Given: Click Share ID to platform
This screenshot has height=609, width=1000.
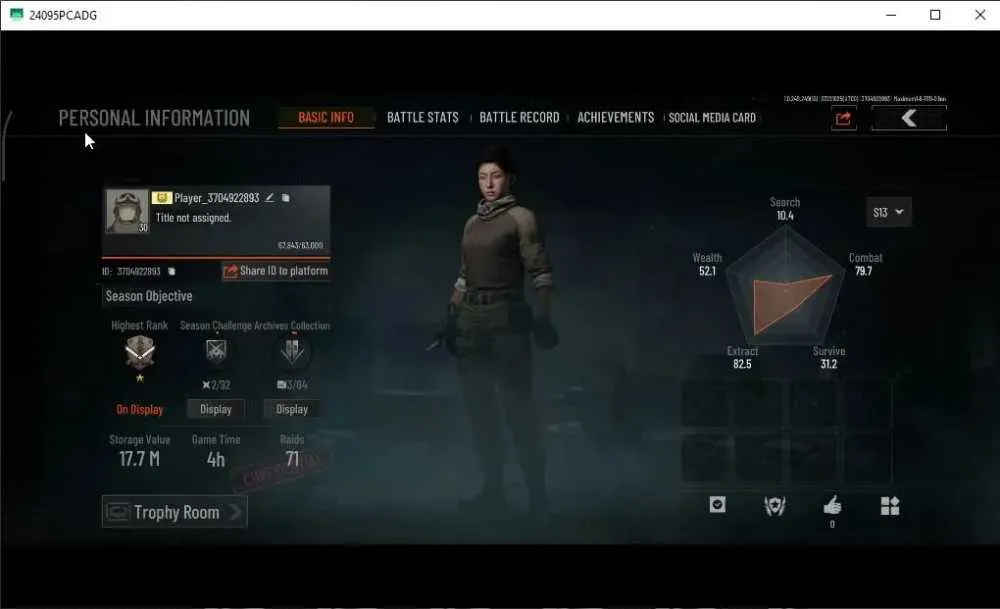Looking at the screenshot, I should click(x=276, y=271).
